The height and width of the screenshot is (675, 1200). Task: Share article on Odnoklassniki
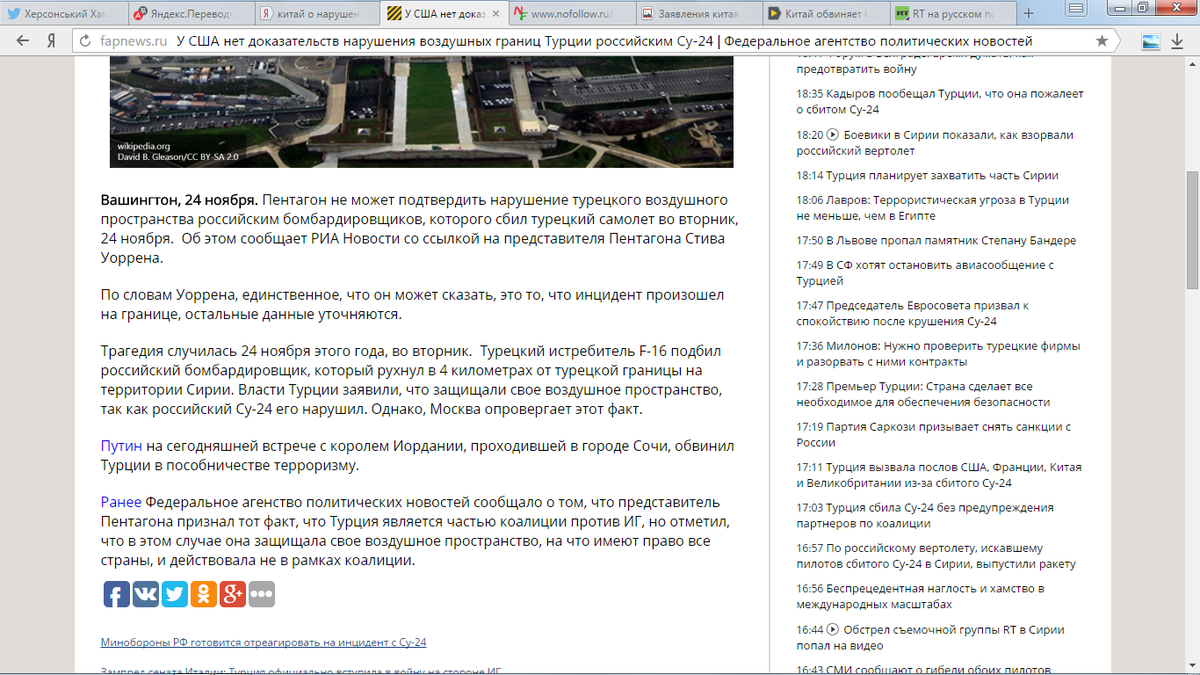[203, 594]
